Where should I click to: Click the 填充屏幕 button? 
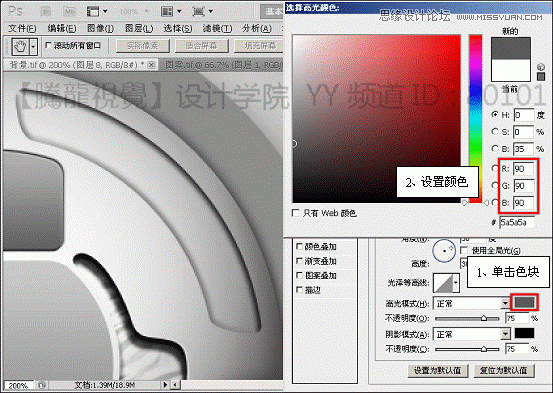(259, 46)
